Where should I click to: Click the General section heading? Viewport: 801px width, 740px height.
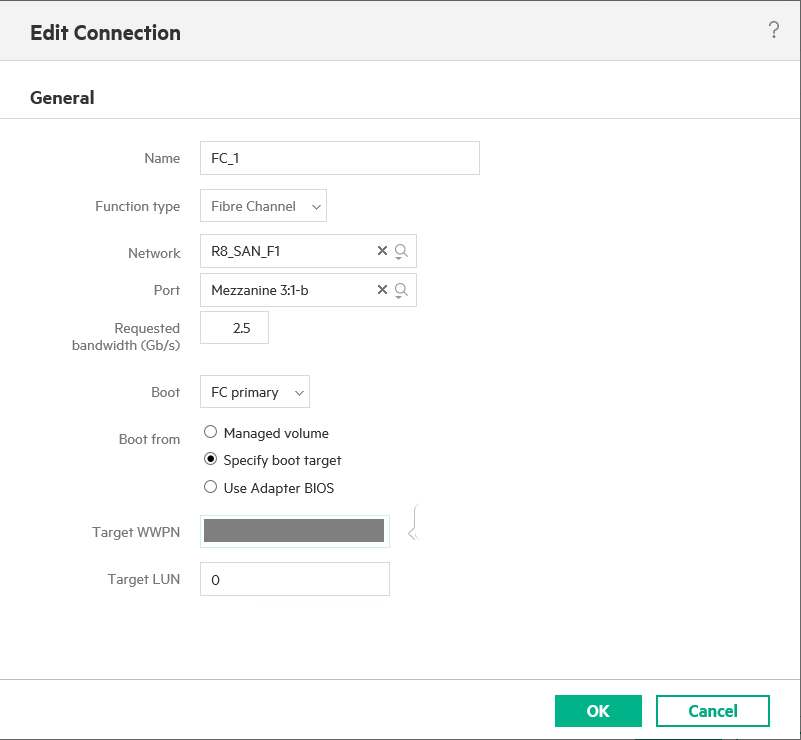tap(62, 98)
